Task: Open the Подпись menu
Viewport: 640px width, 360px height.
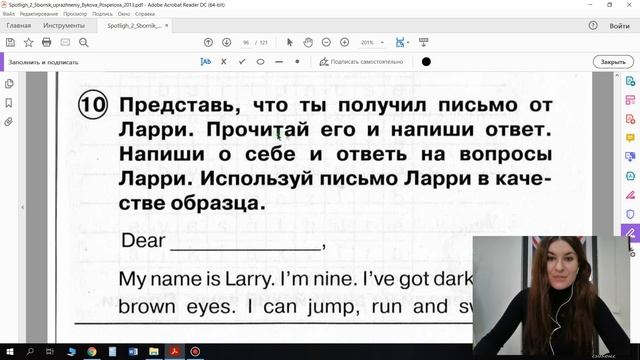Action: point(102,14)
